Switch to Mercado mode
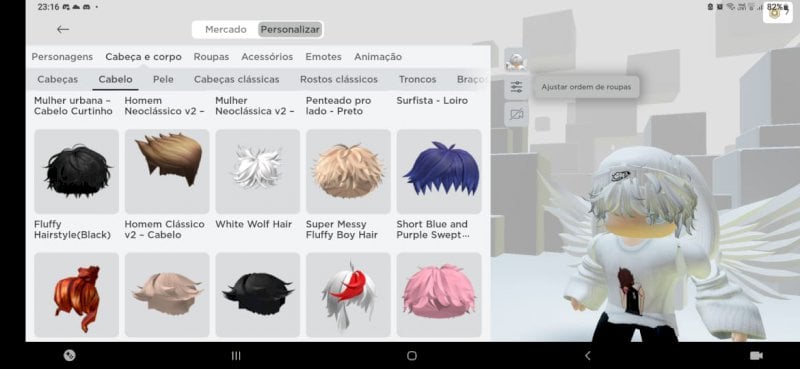The width and height of the screenshot is (800, 369). 226,30
